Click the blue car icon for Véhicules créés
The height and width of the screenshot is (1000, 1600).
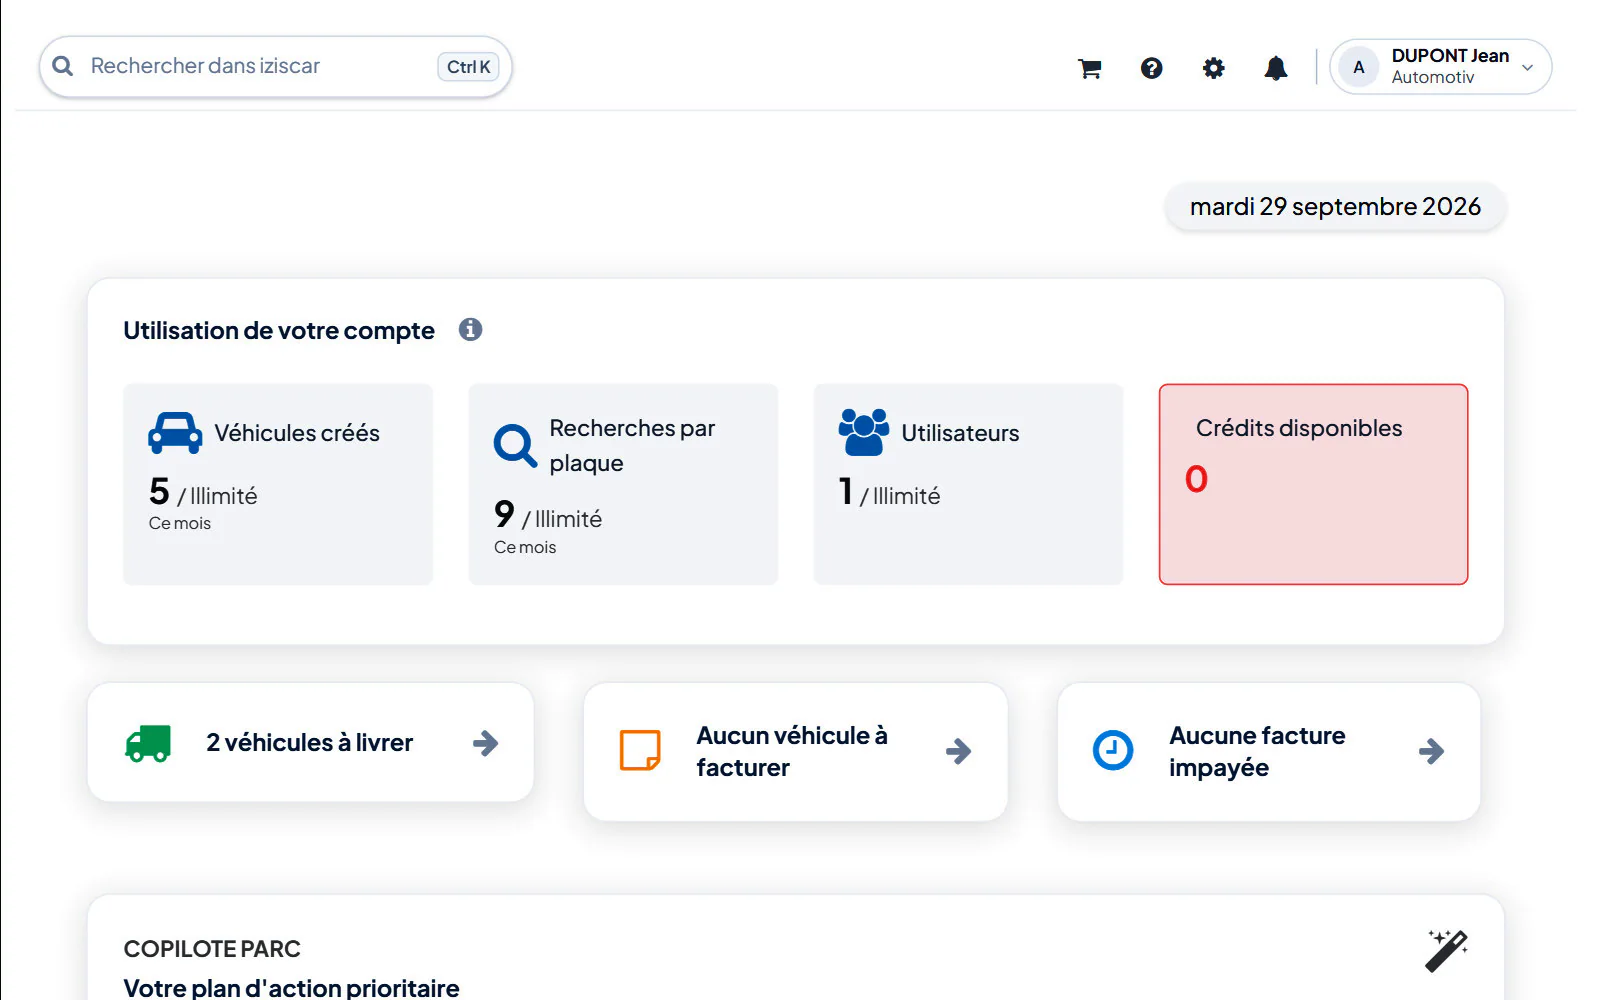[175, 433]
